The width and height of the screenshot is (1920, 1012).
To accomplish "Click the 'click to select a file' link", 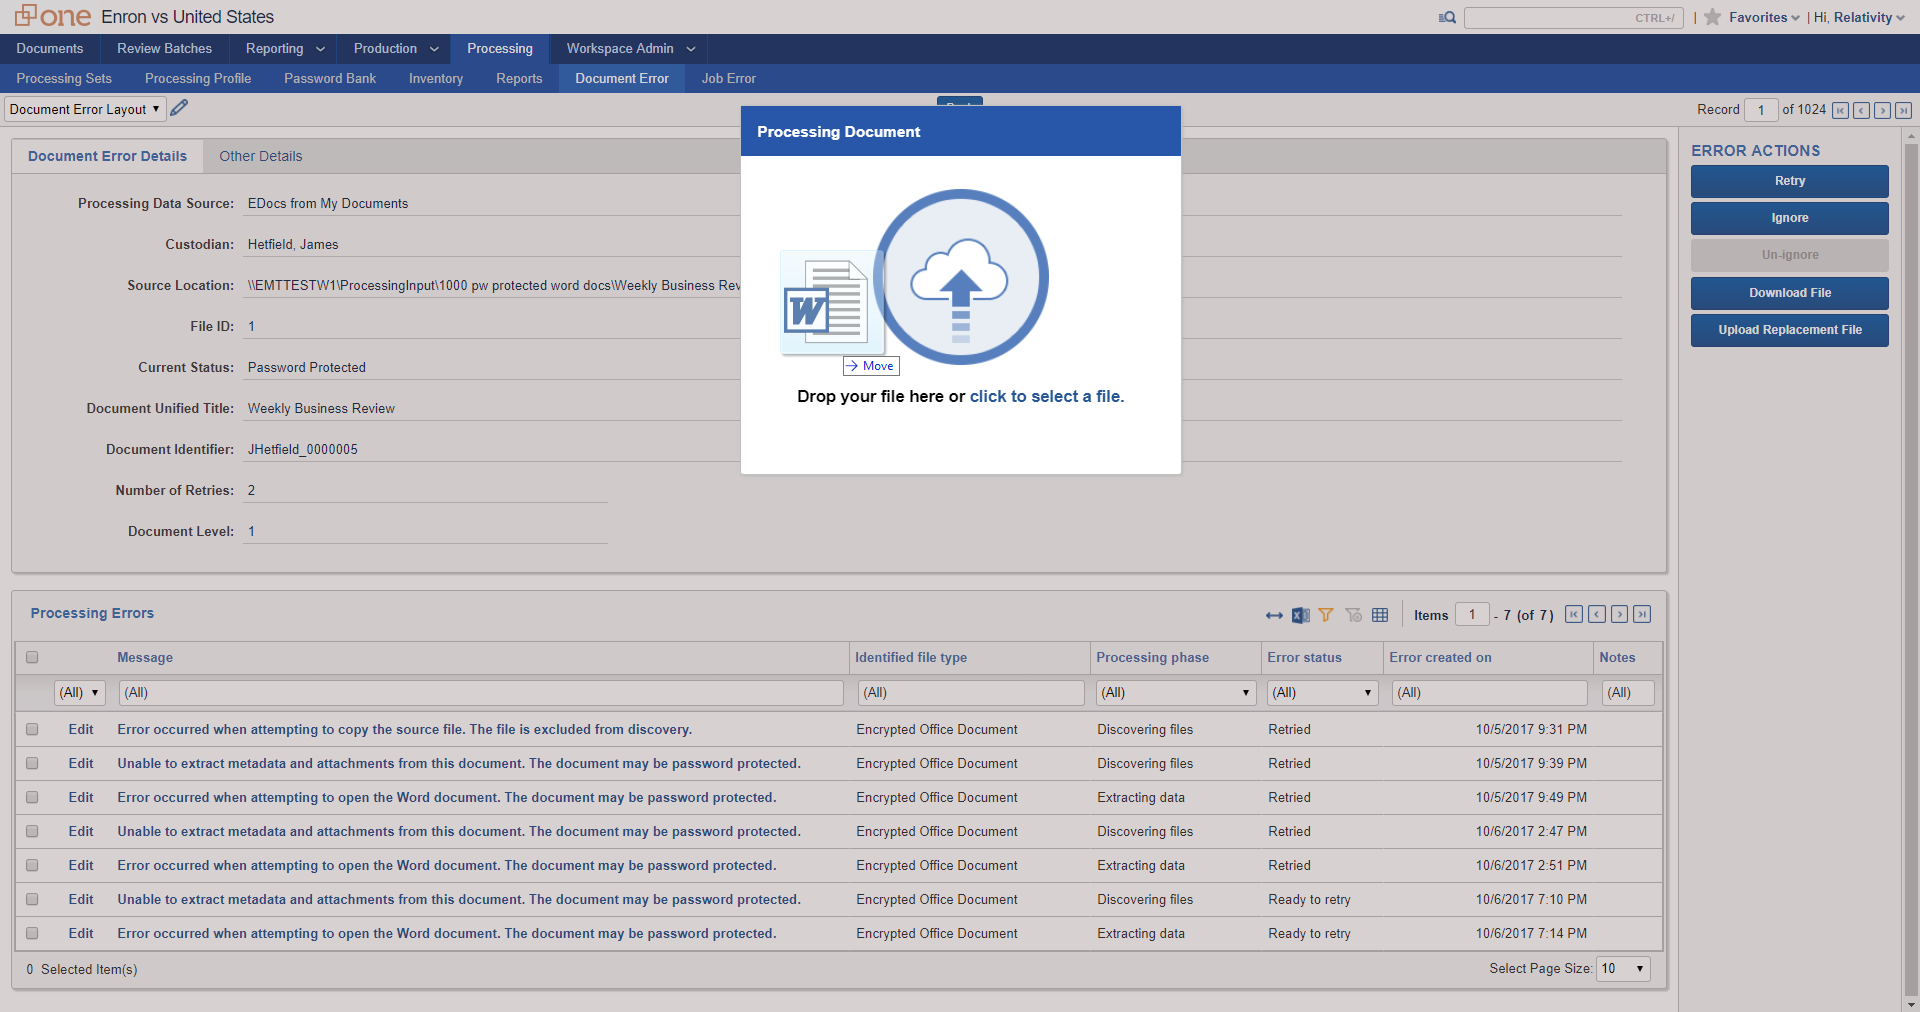I will [x=1046, y=396].
